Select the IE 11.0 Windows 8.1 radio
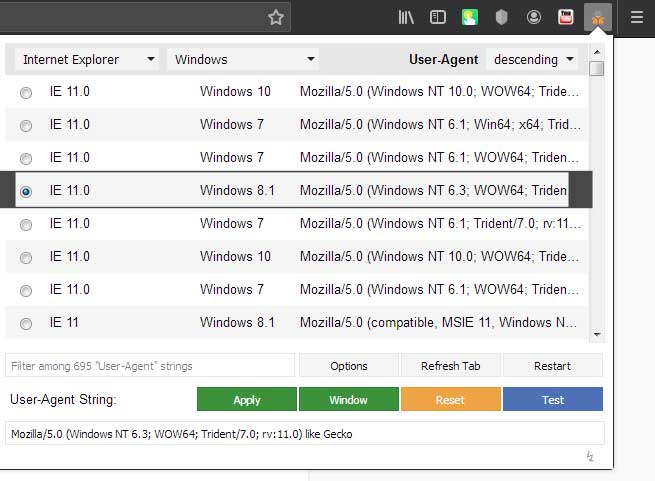This screenshot has height=481, width=655. pos(26,191)
